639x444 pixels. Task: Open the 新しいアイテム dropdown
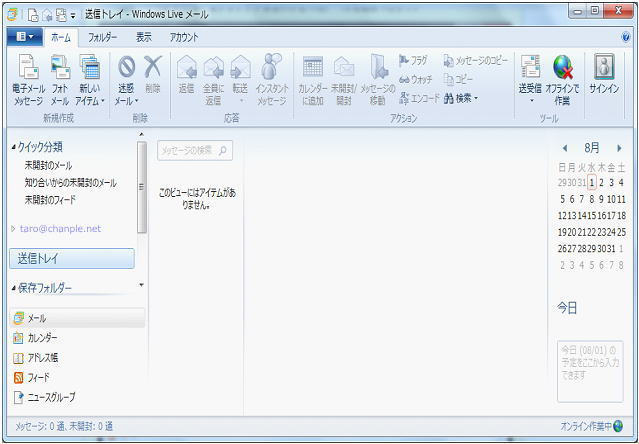[x=90, y=80]
